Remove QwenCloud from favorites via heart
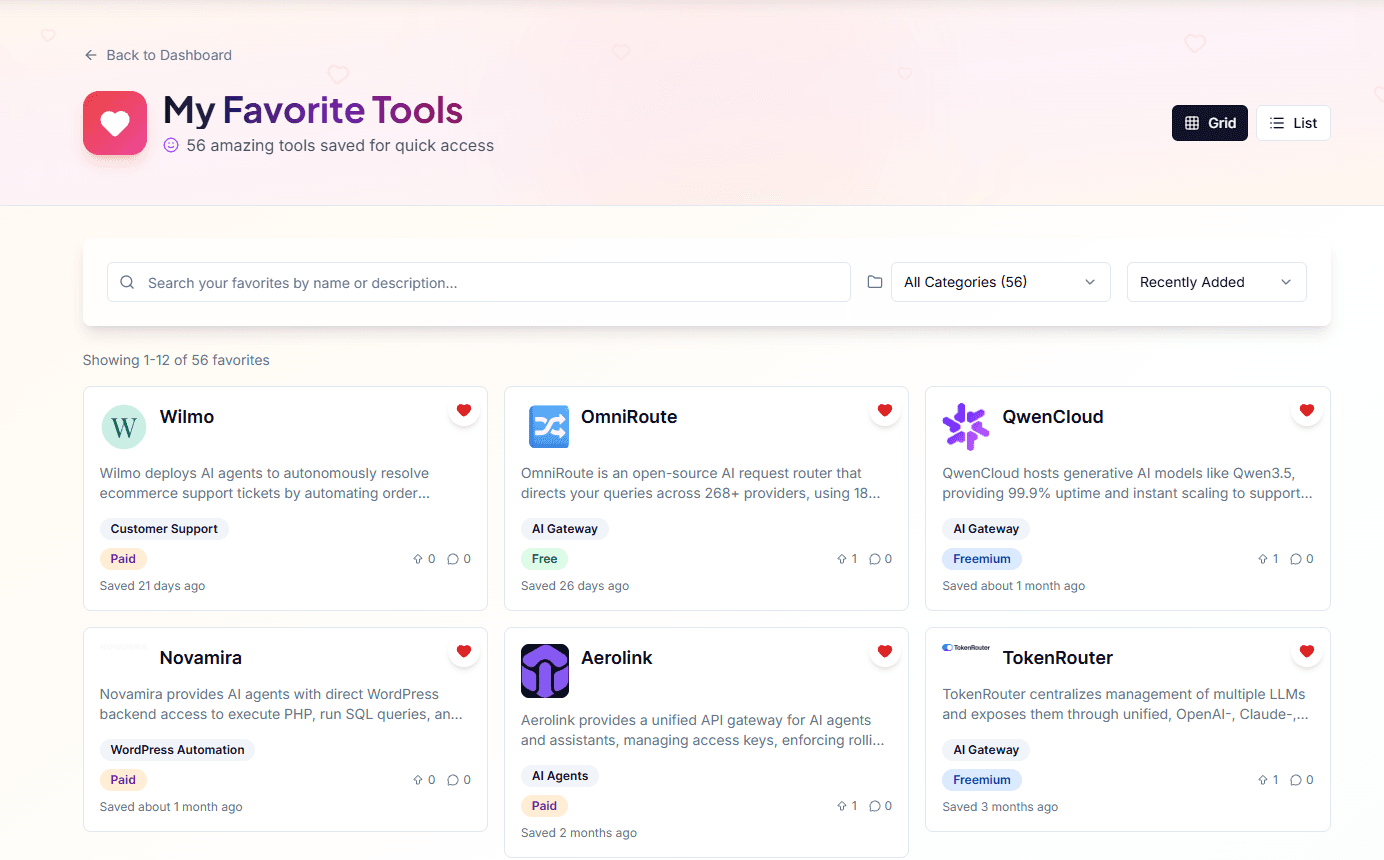1384x860 pixels. click(1306, 410)
